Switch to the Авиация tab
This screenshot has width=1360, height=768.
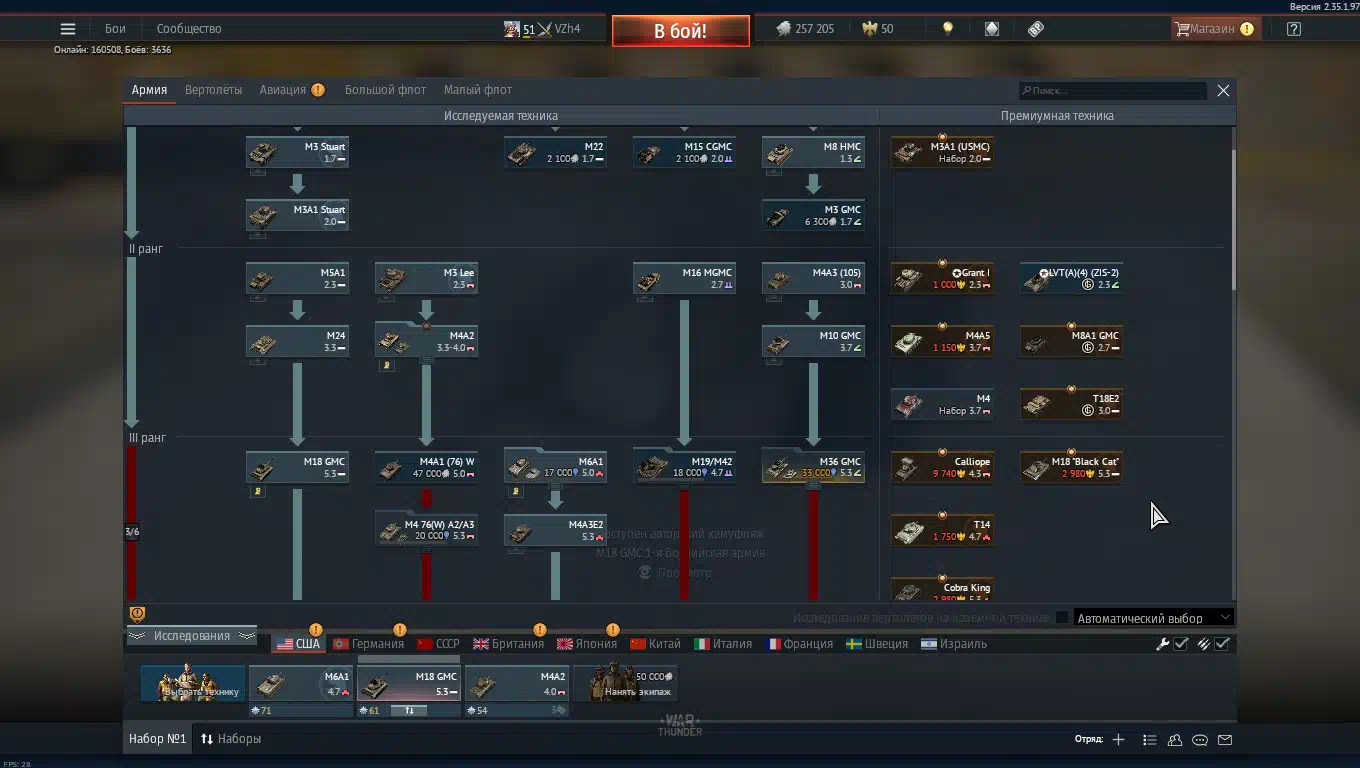click(x=283, y=90)
